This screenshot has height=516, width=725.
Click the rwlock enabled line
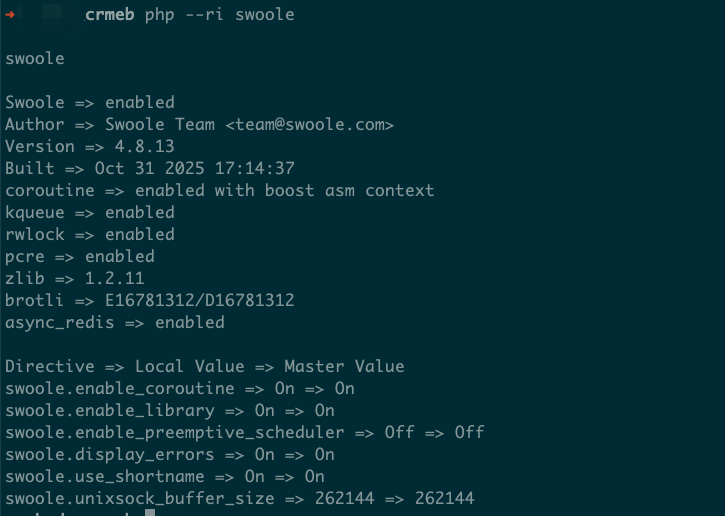(90, 234)
